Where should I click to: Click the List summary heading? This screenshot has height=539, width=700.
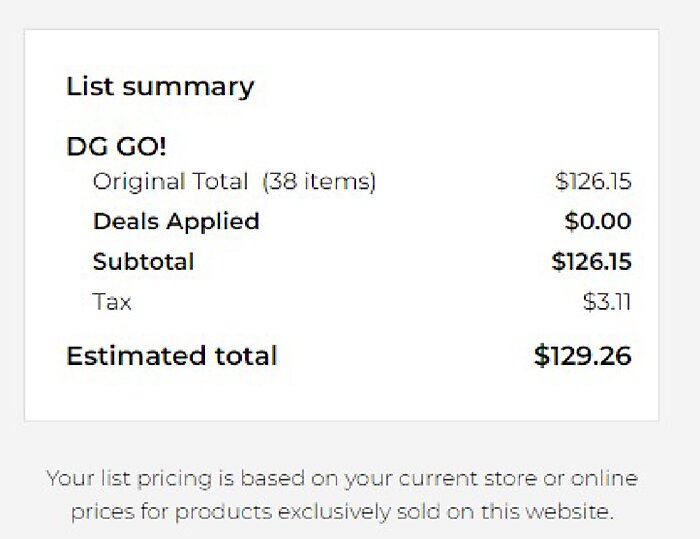pos(160,87)
